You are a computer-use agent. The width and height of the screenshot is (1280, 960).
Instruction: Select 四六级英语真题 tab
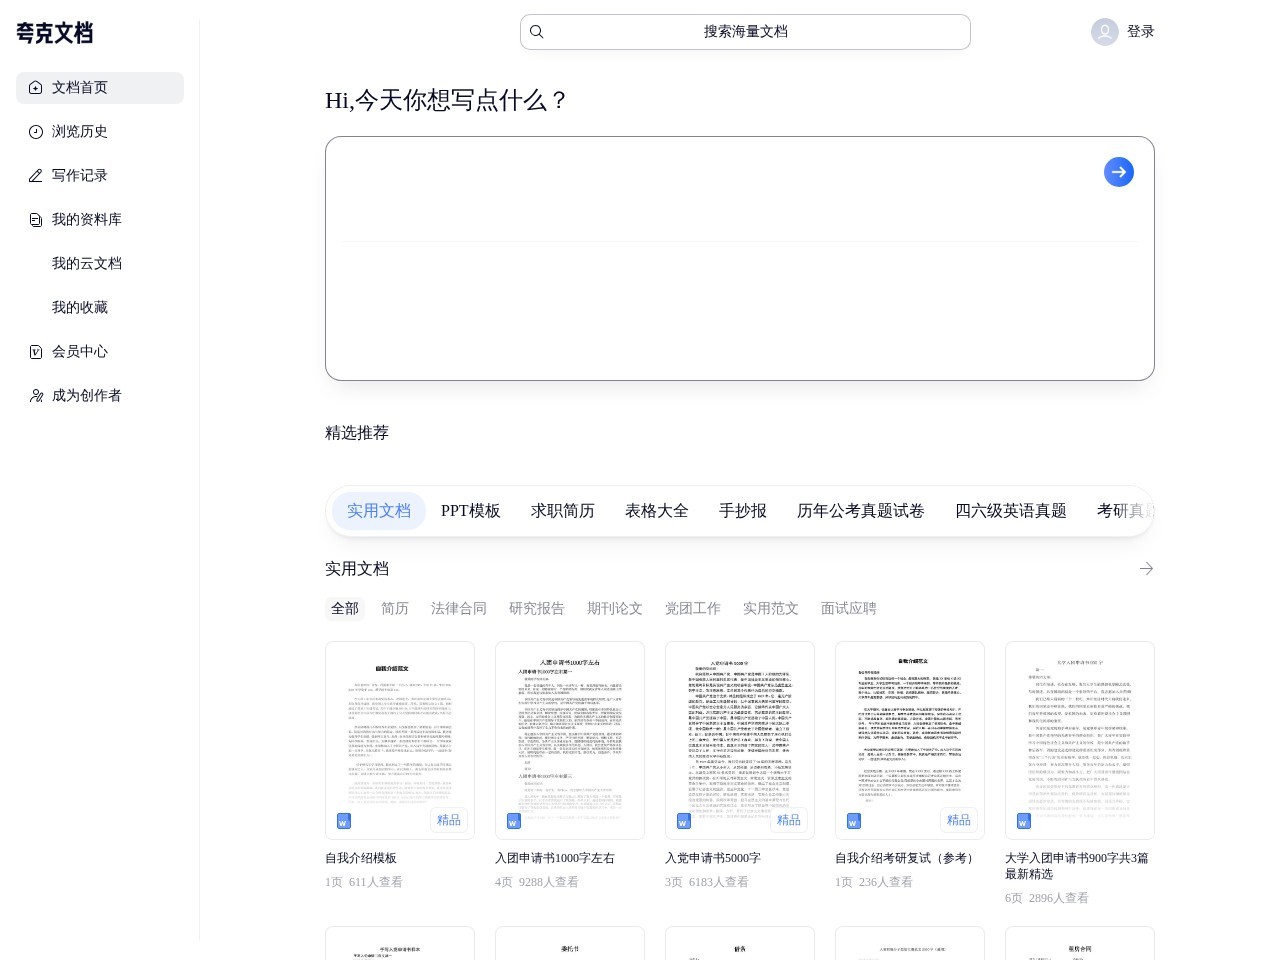click(x=1011, y=511)
